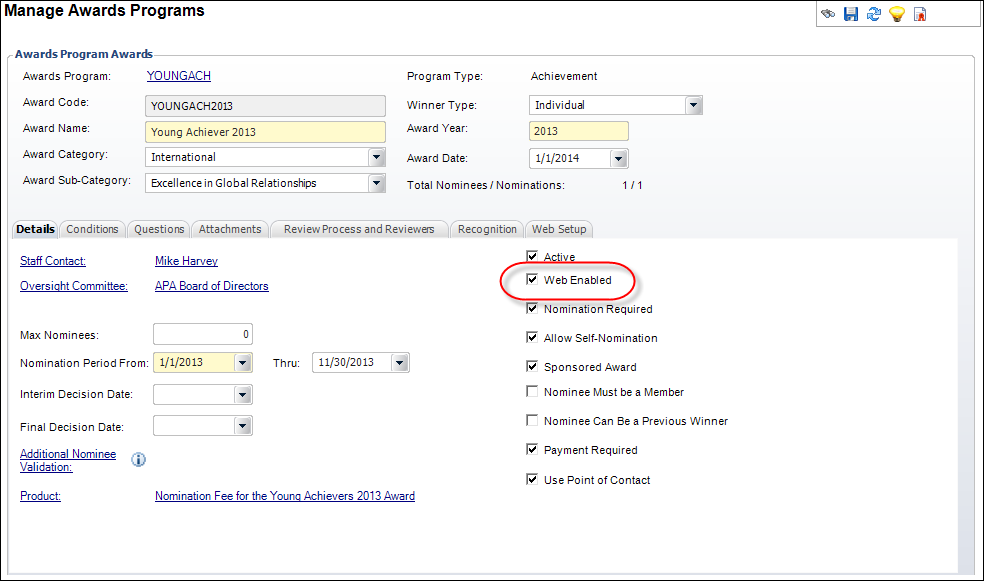984x581 pixels.
Task: Click the binoculars search icon
Action: click(x=828, y=14)
